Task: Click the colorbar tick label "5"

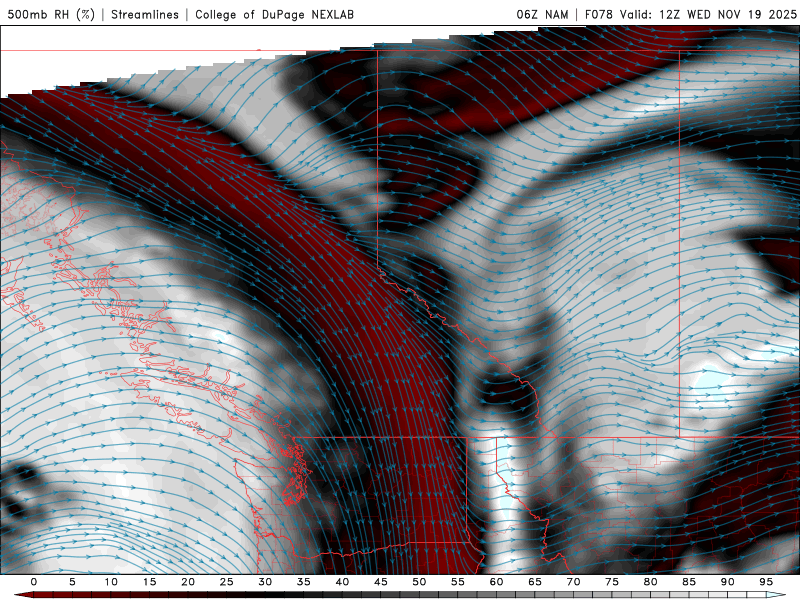Action: tap(72, 582)
